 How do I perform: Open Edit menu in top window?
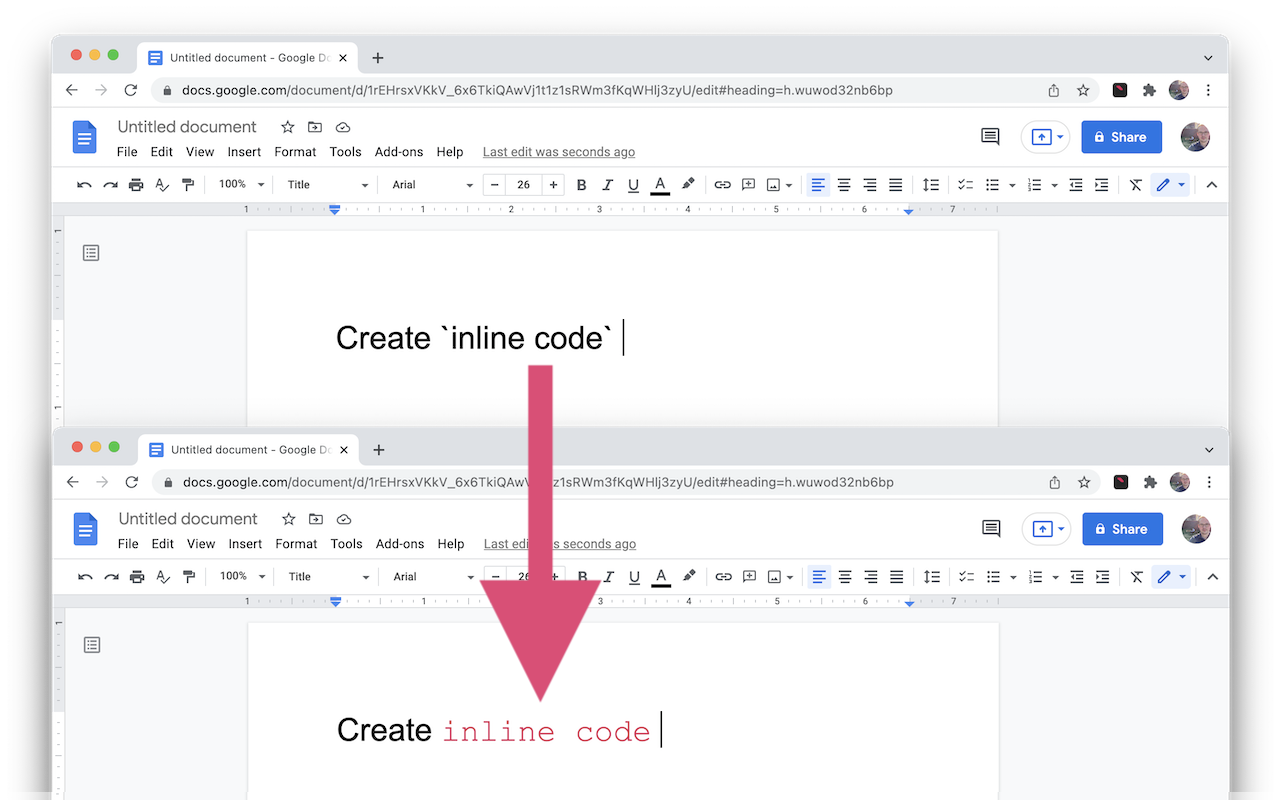pos(162,152)
